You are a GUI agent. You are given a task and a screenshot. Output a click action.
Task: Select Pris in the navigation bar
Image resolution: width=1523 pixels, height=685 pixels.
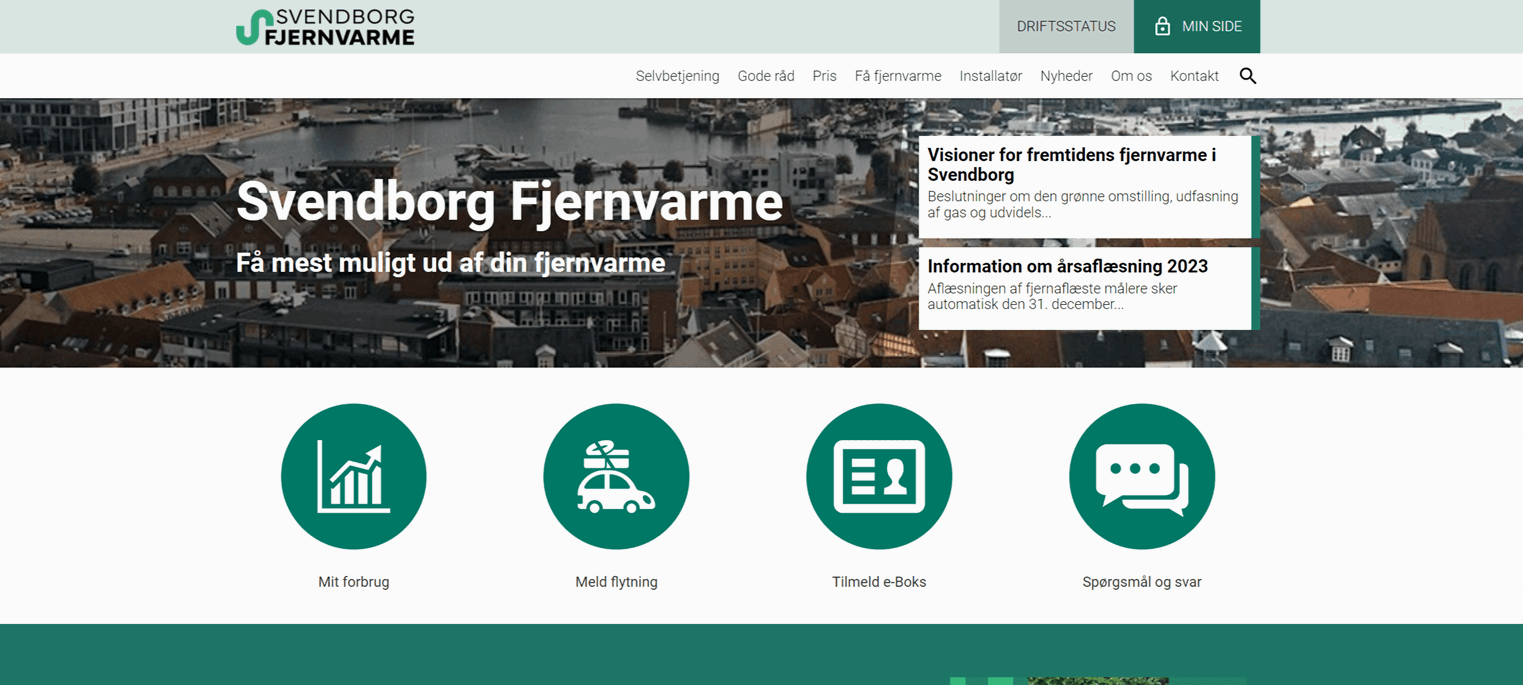[x=824, y=76]
